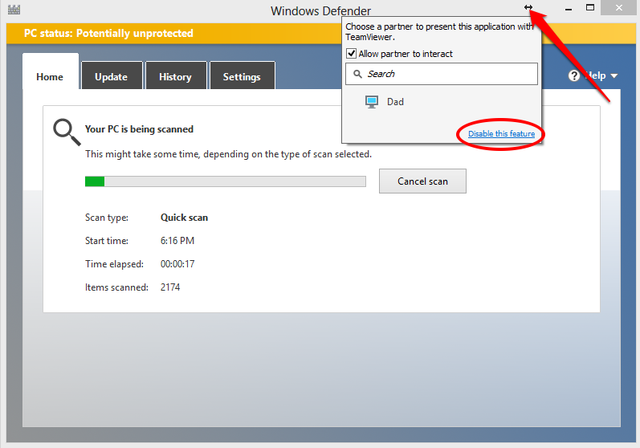Open the Update tab

pyautogui.click(x=111, y=77)
